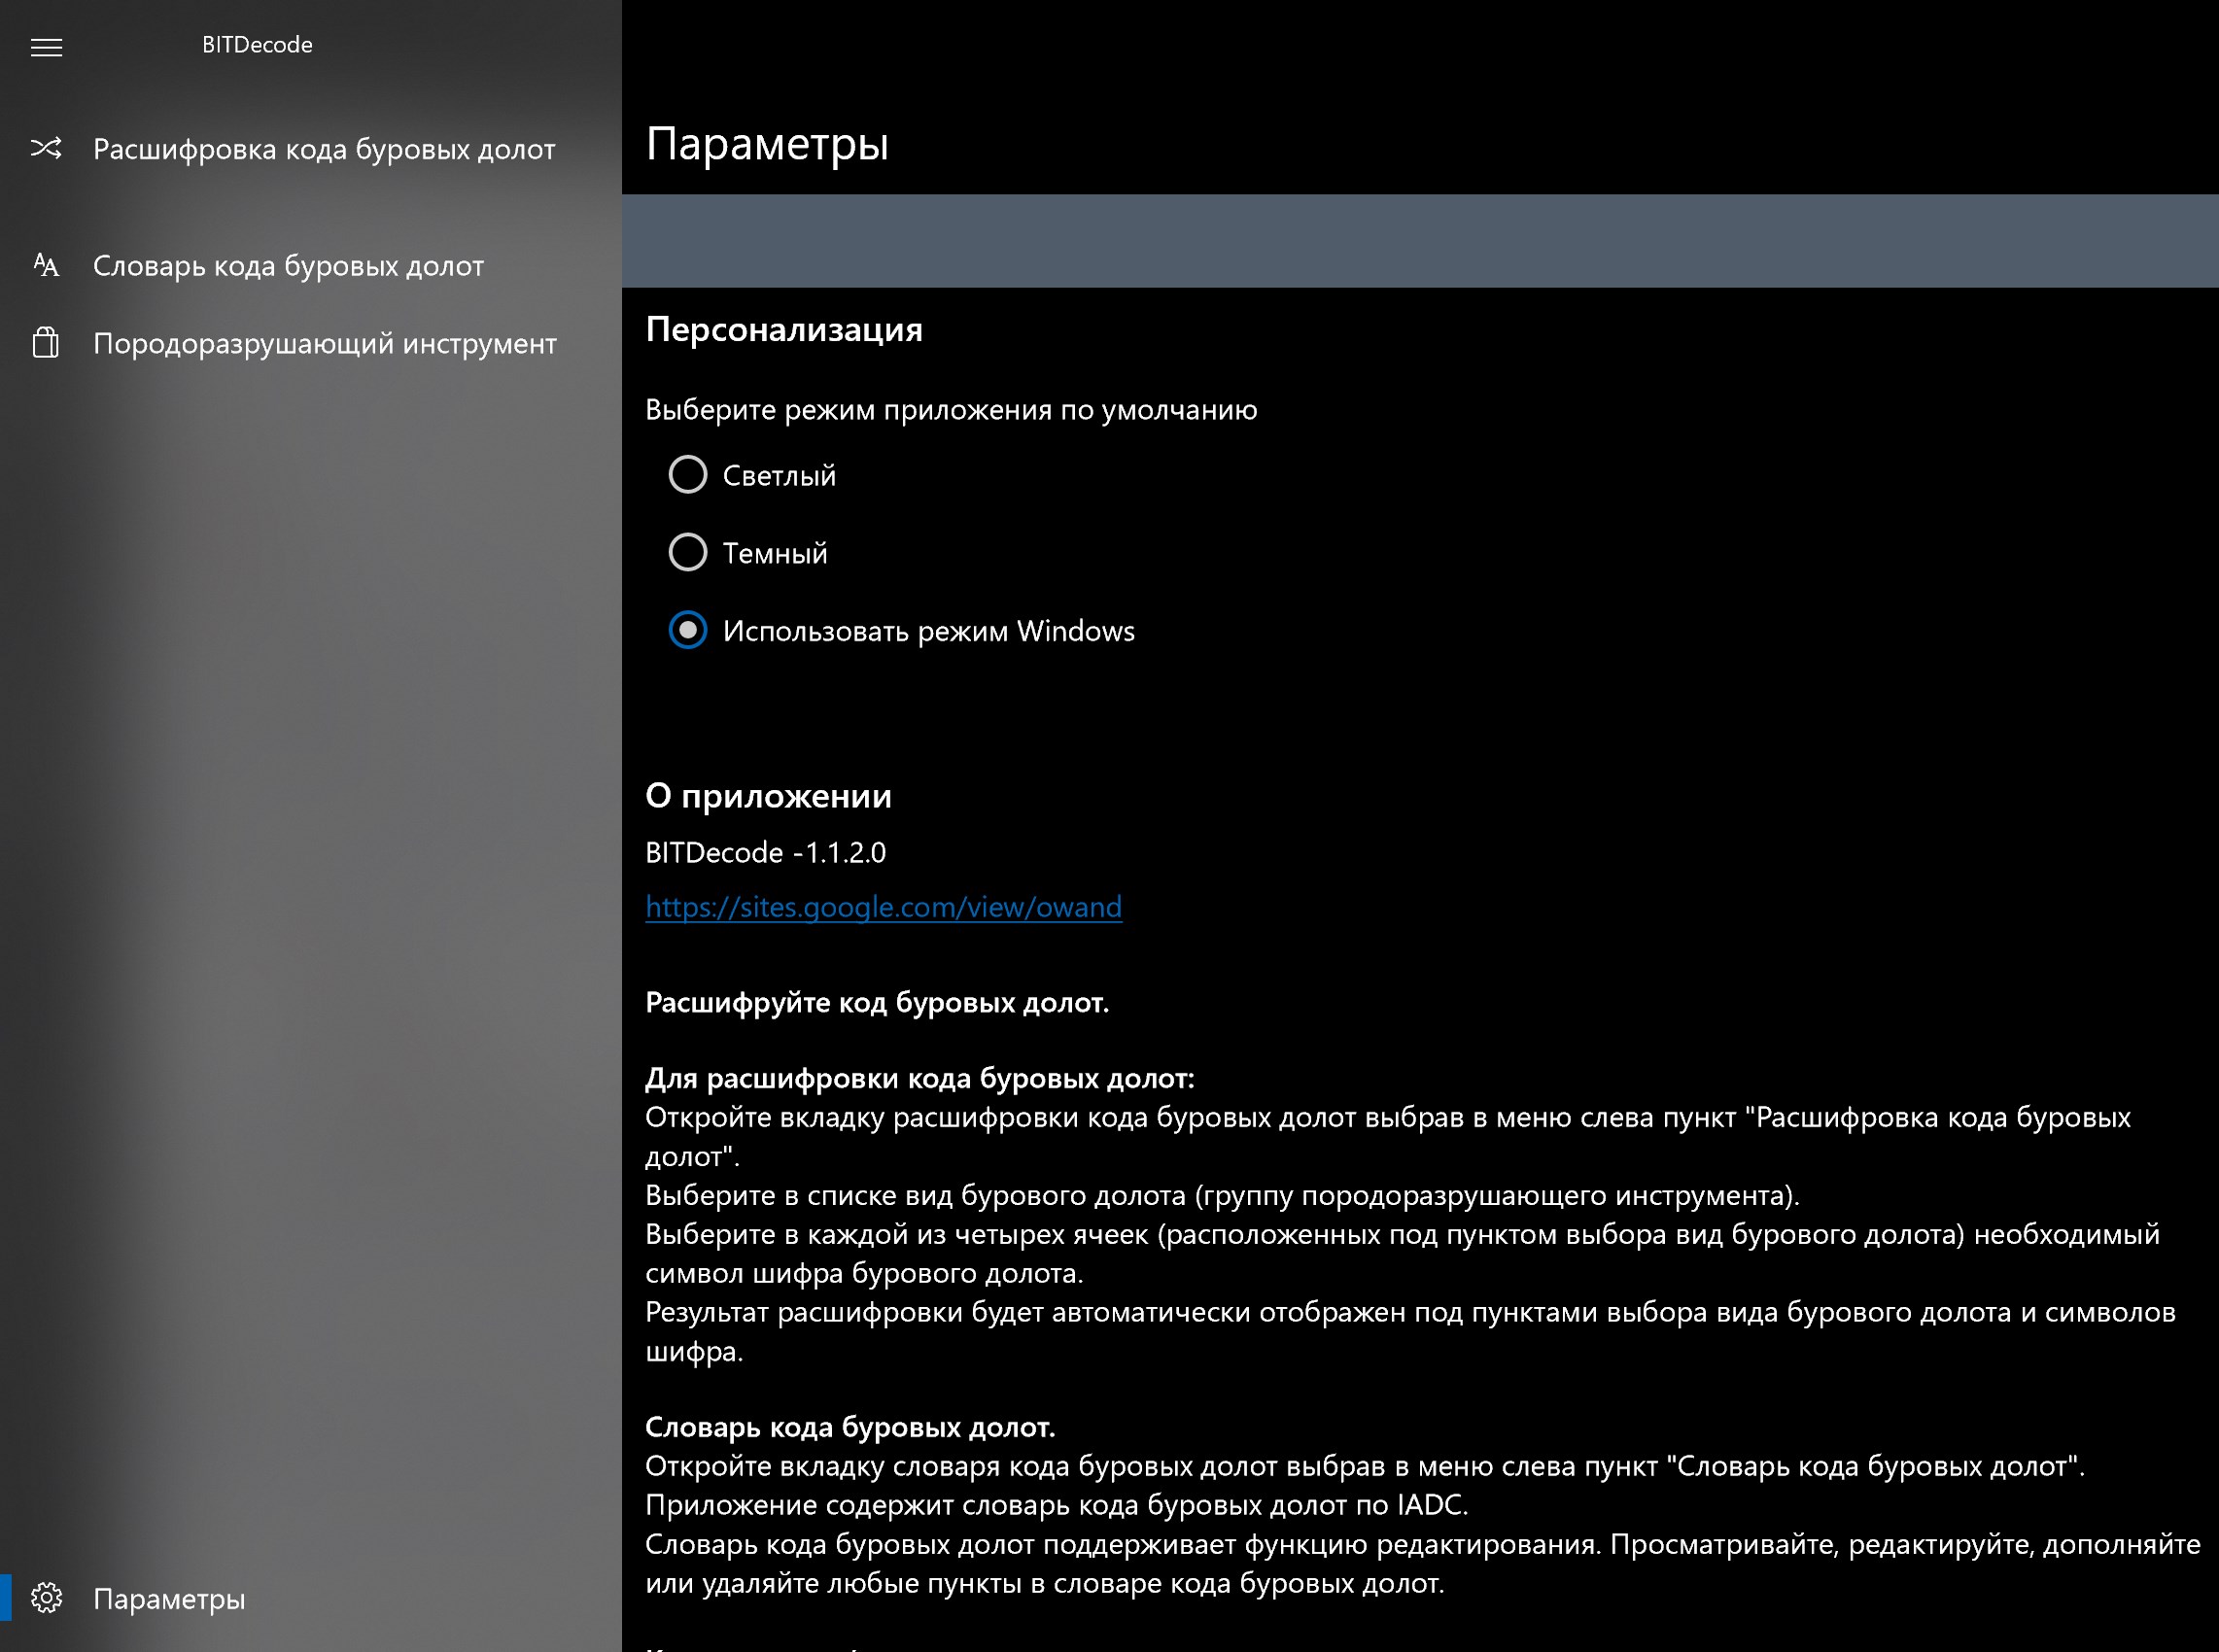Image resolution: width=2219 pixels, height=1652 pixels.
Task: Go to Словарь кода буровых долот
Action: coord(288,265)
